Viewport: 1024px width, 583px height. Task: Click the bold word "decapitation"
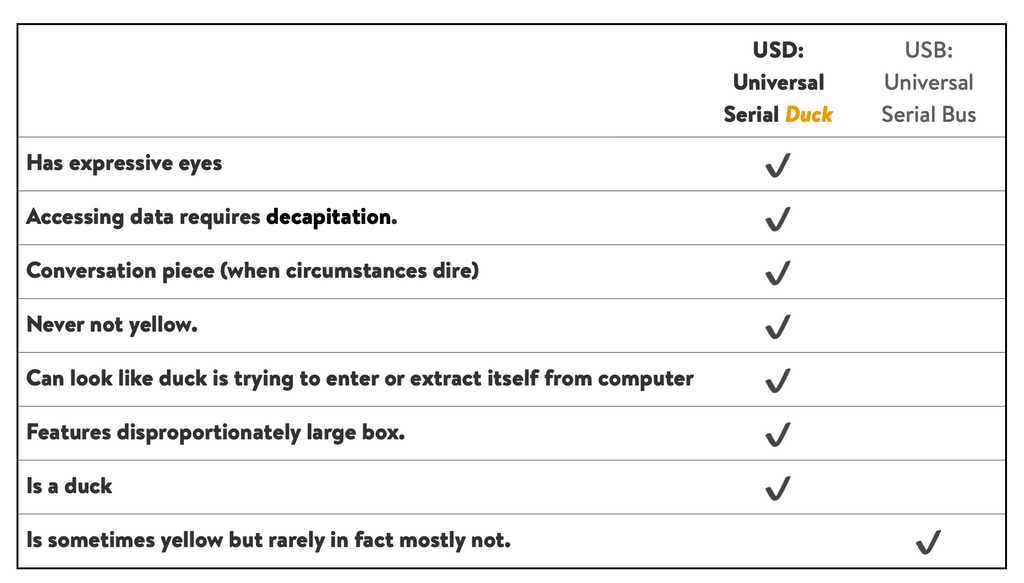pyautogui.click(x=331, y=217)
